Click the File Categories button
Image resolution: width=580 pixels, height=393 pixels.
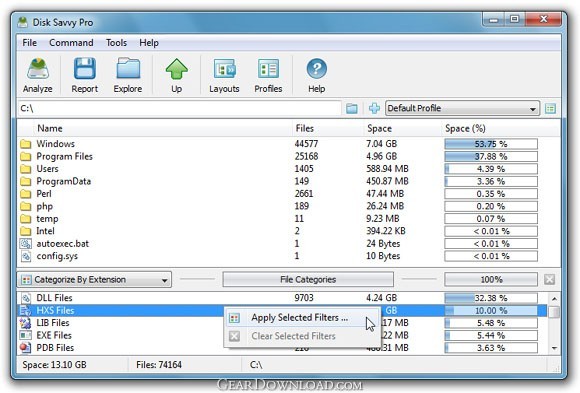click(308, 280)
